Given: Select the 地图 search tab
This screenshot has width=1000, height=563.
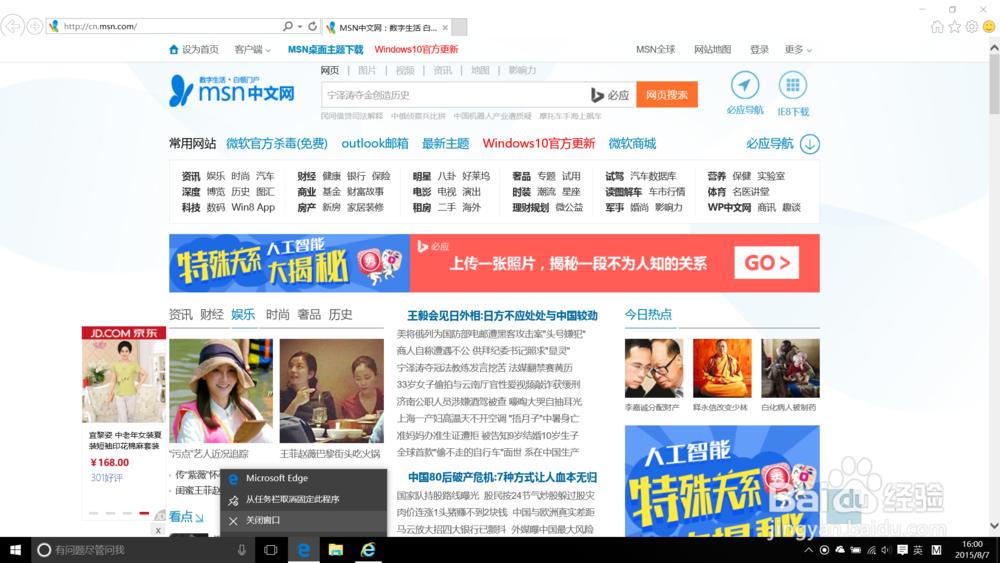Looking at the screenshot, I should [x=480, y=70].
